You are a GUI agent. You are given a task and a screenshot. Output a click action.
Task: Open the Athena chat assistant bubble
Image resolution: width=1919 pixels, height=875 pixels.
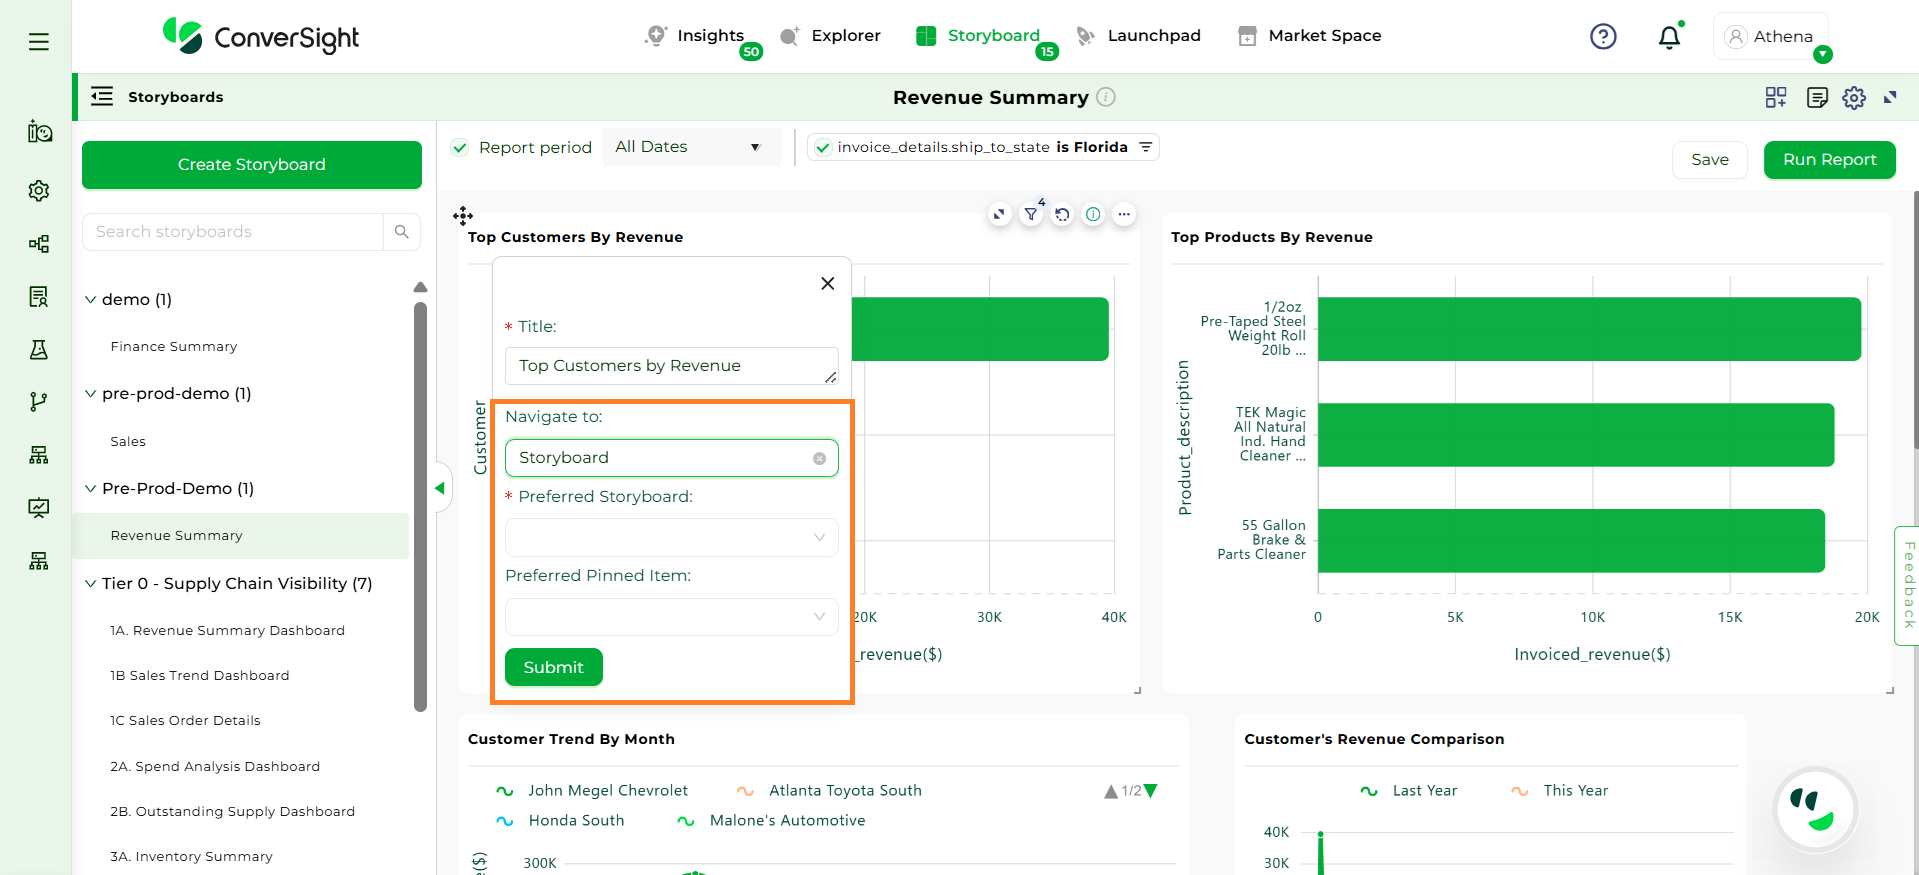point(1814,809)
